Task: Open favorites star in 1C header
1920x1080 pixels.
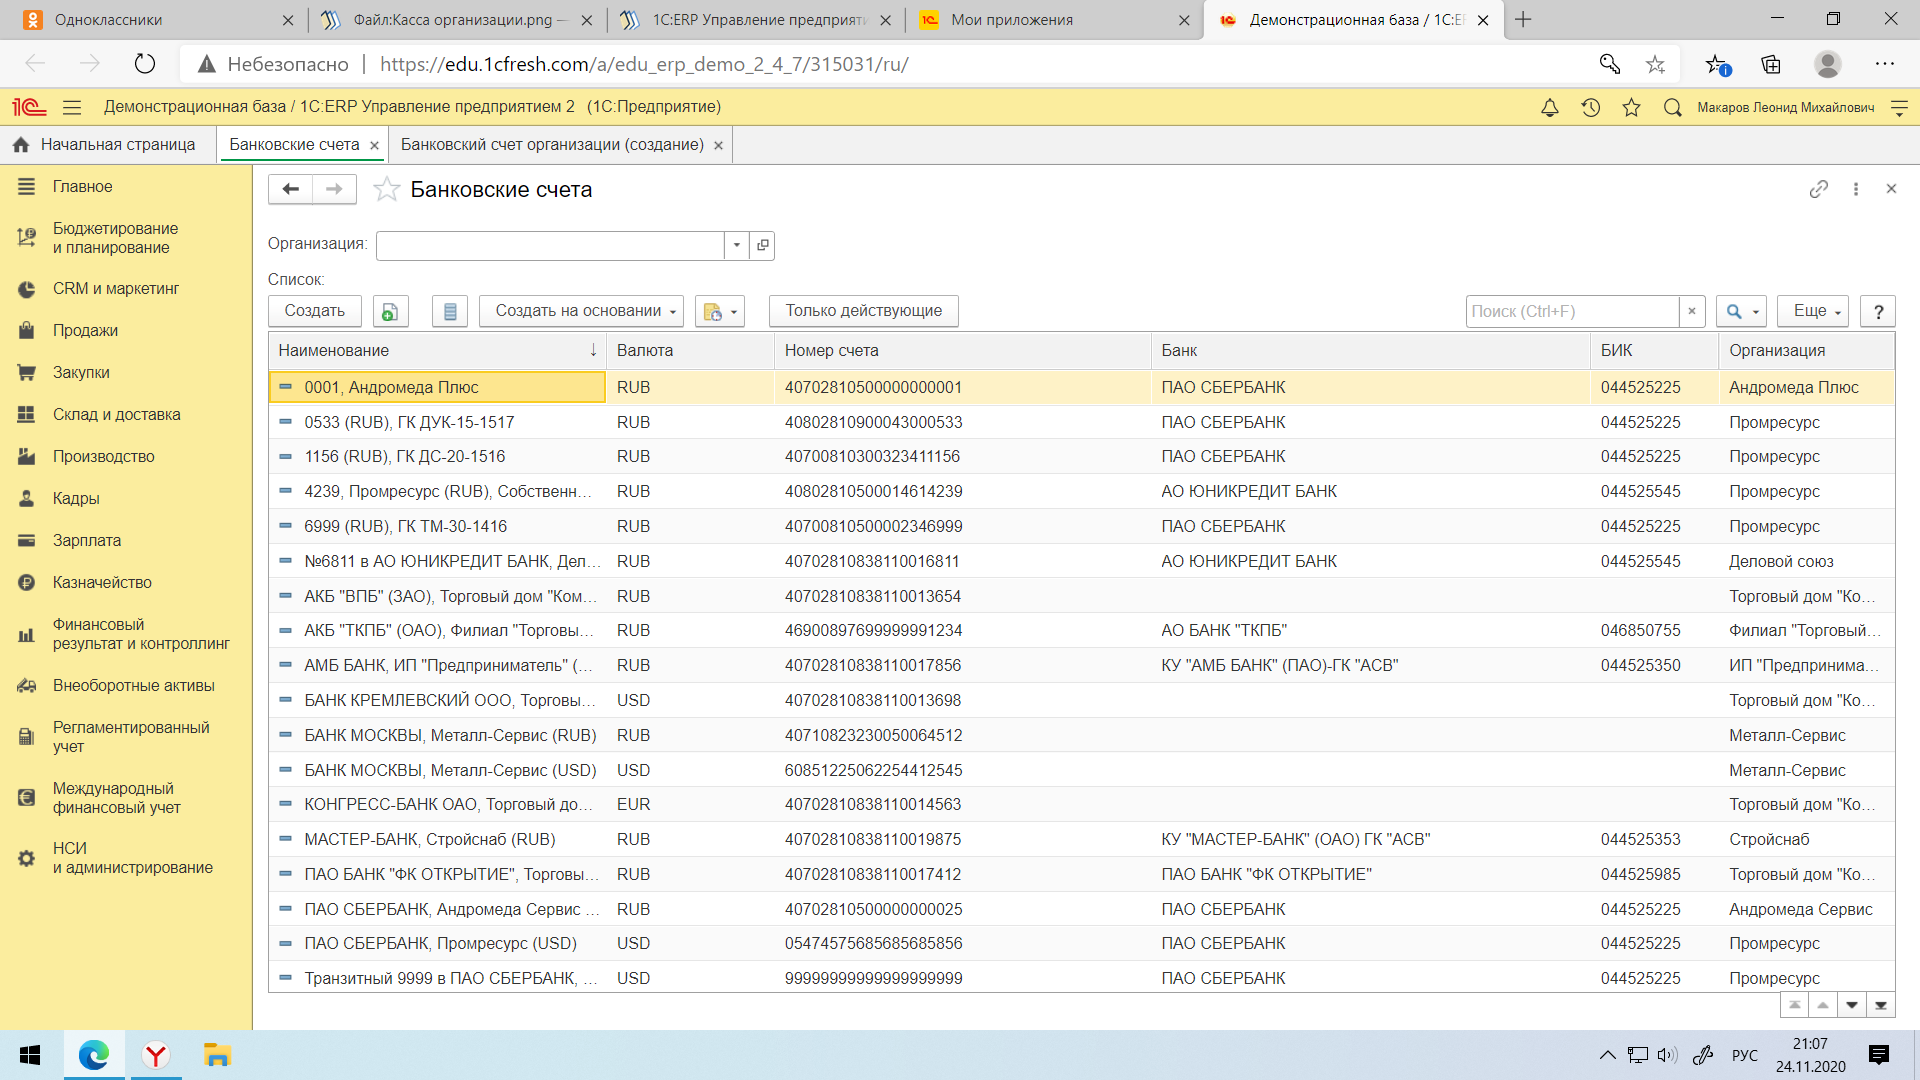Action: [x=1631, y=107]
